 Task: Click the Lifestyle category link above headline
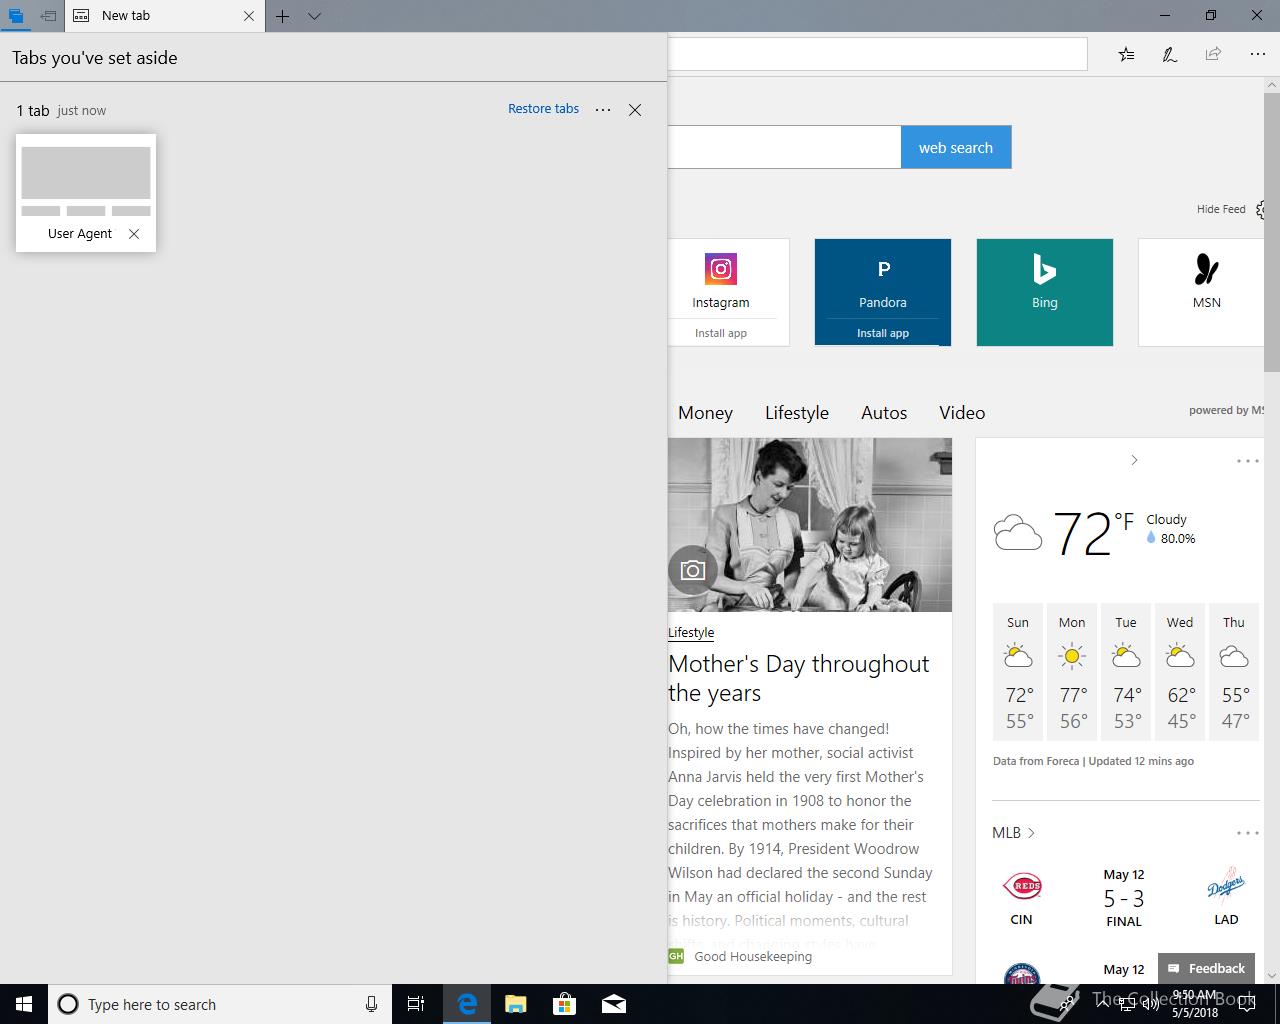[691, 633]
